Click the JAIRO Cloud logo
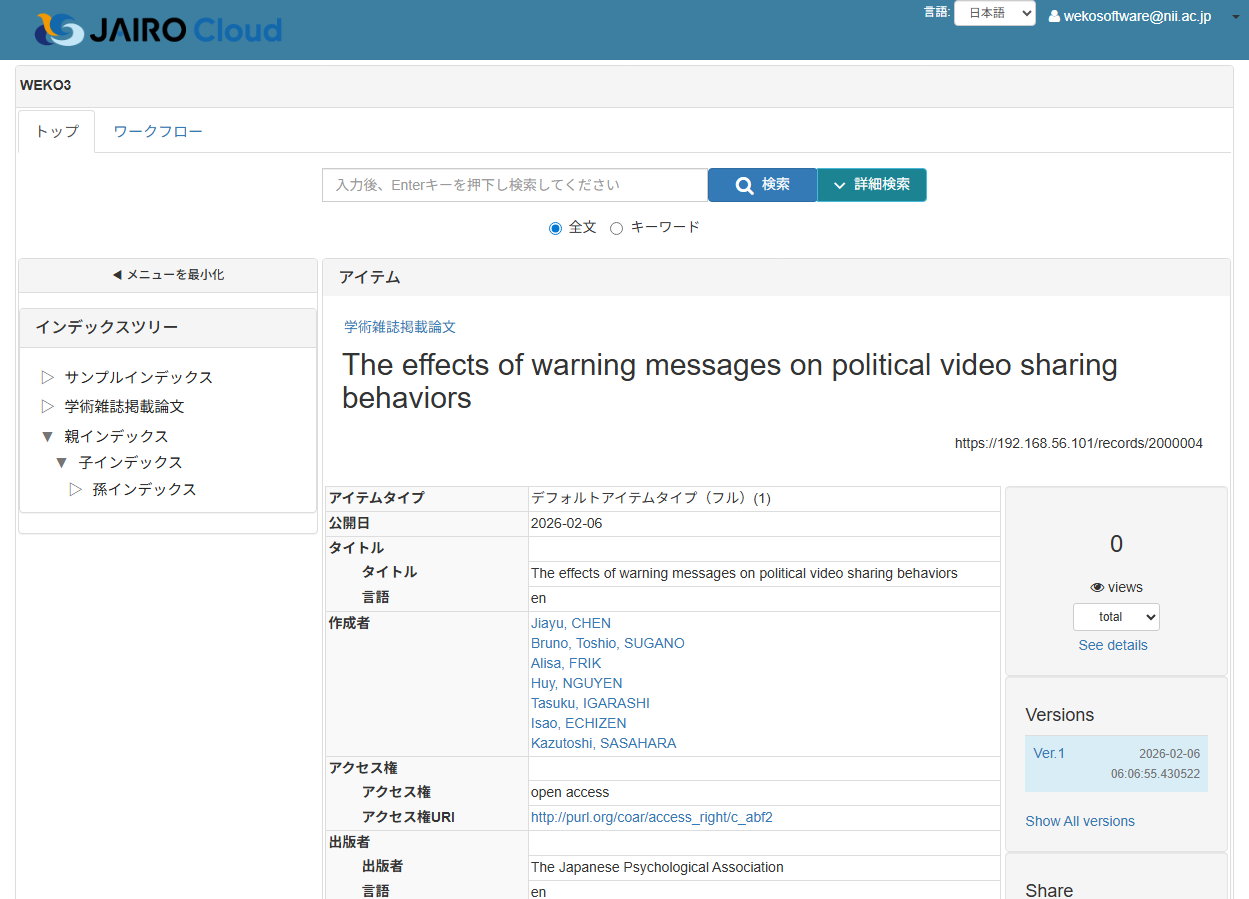This screenshot has height=899, width=1249. click(158, 29)
